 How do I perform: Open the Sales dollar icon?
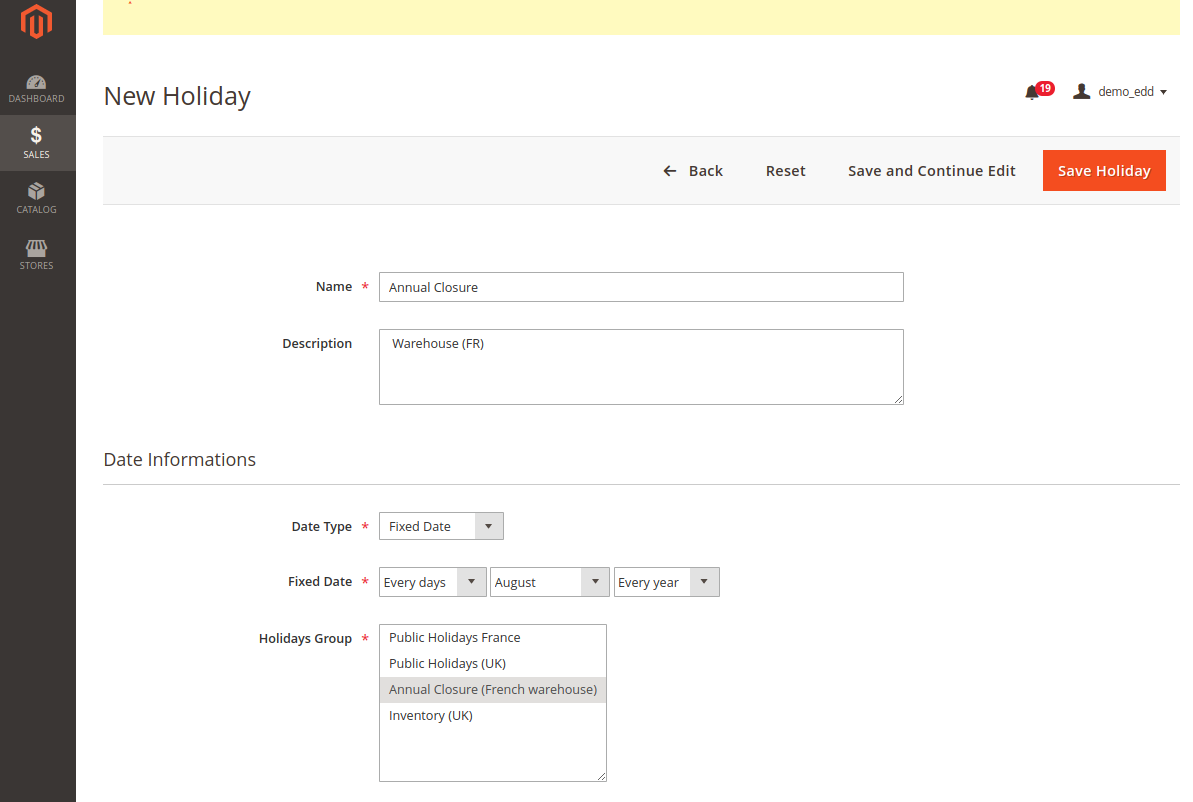click(37, 135)
